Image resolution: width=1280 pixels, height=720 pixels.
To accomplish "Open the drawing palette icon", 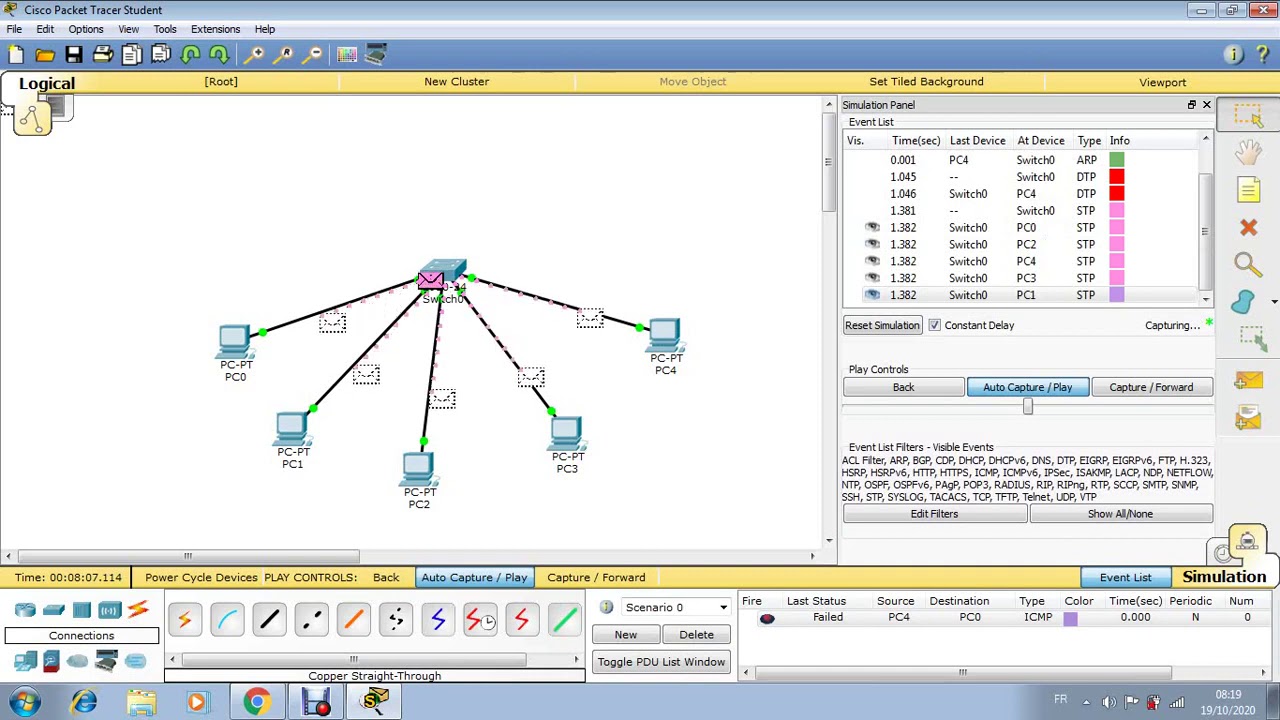I will (x=347, y=55).
